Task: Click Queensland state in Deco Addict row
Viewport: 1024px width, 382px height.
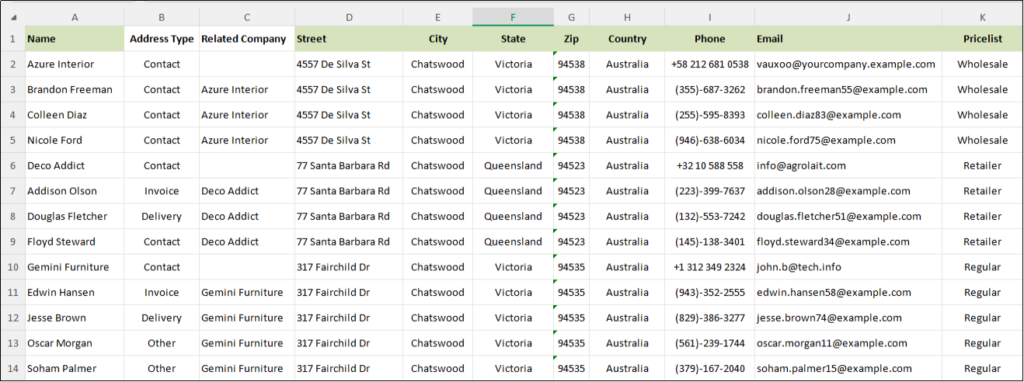Action: click(x=513, y=166)
